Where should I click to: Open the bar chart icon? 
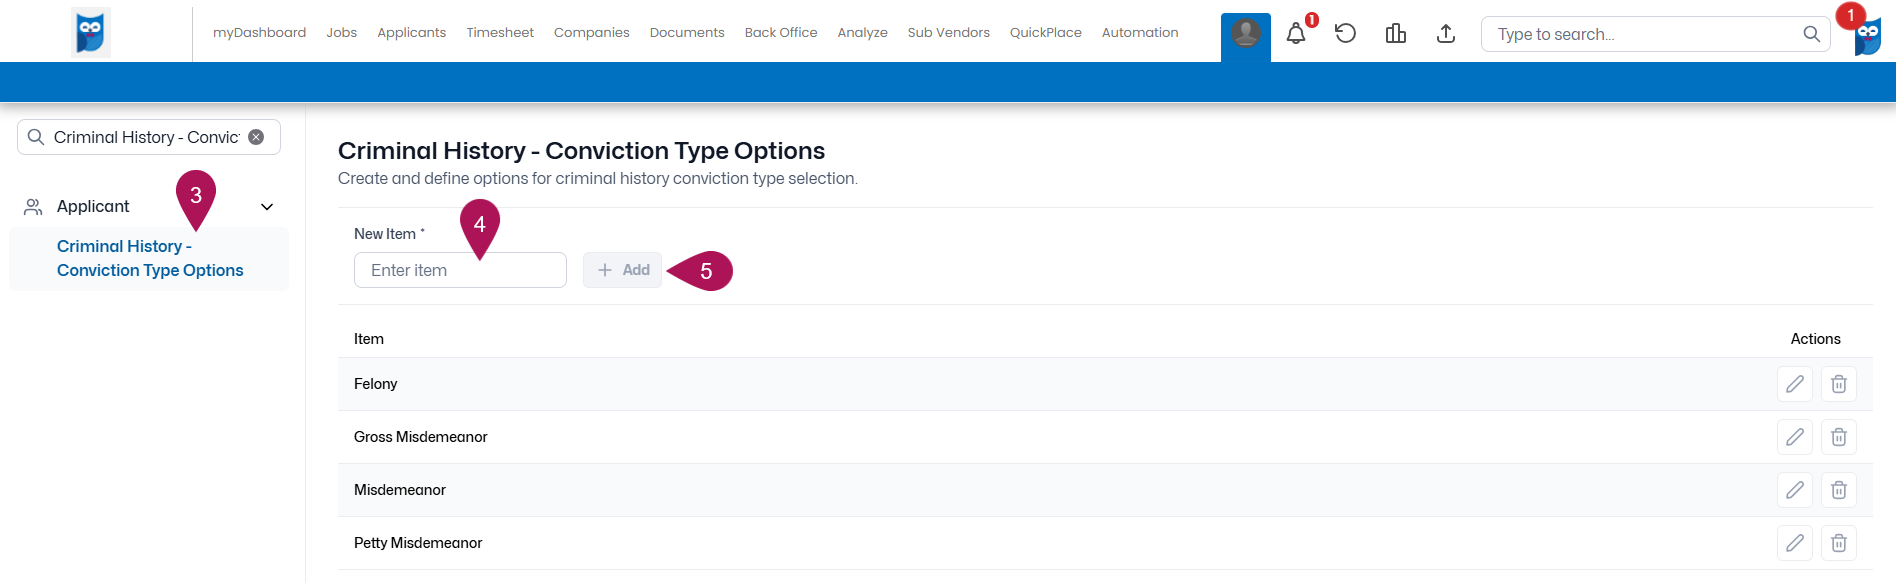pos(1396,33)
